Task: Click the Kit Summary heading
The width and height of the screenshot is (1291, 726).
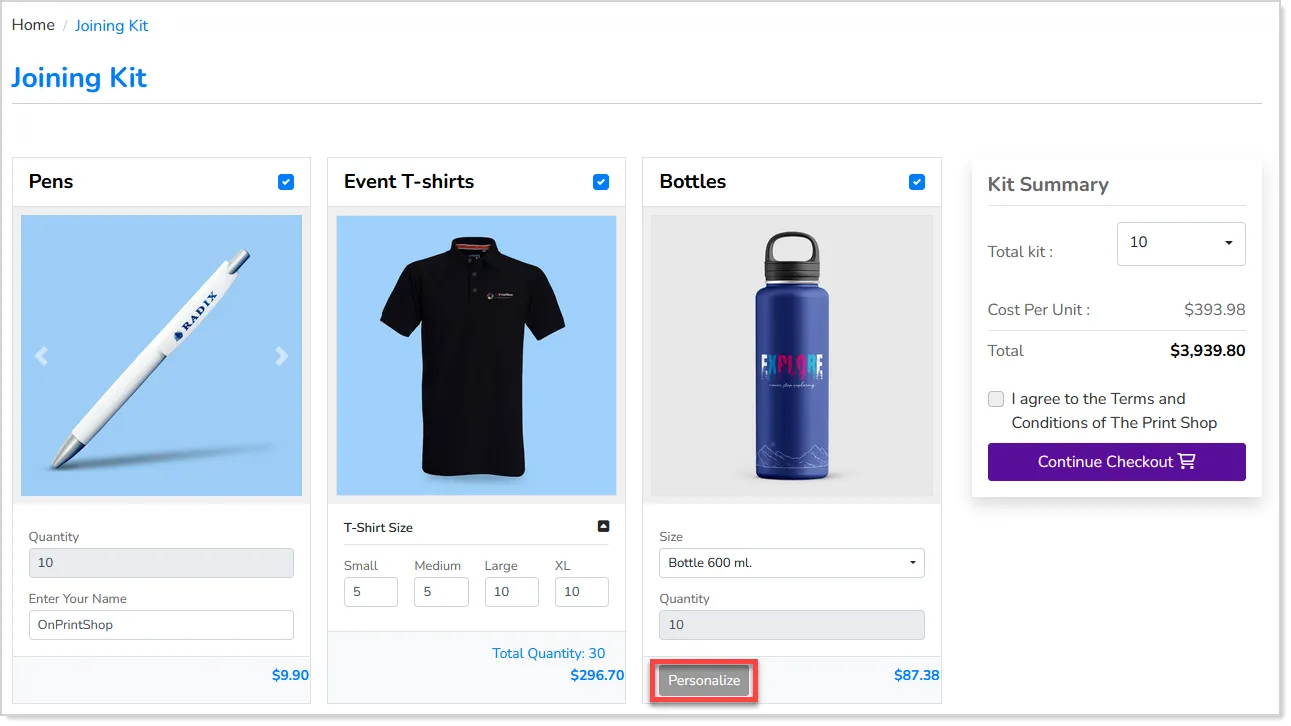Action: [1048, 184]
